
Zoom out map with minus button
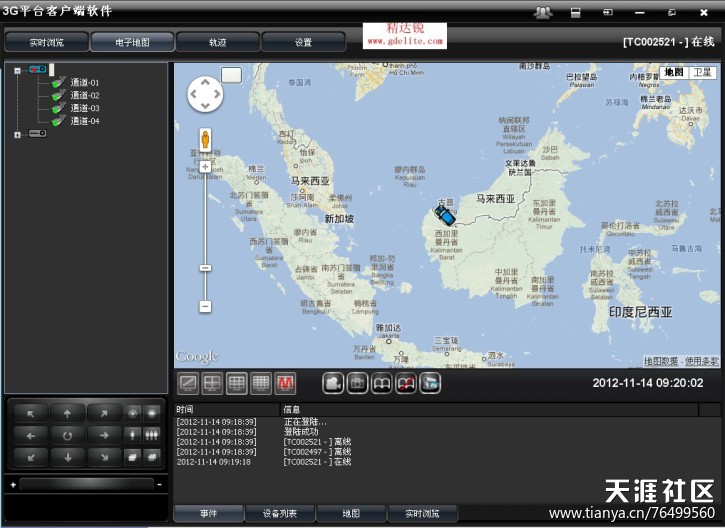click(x=205, y=306)
